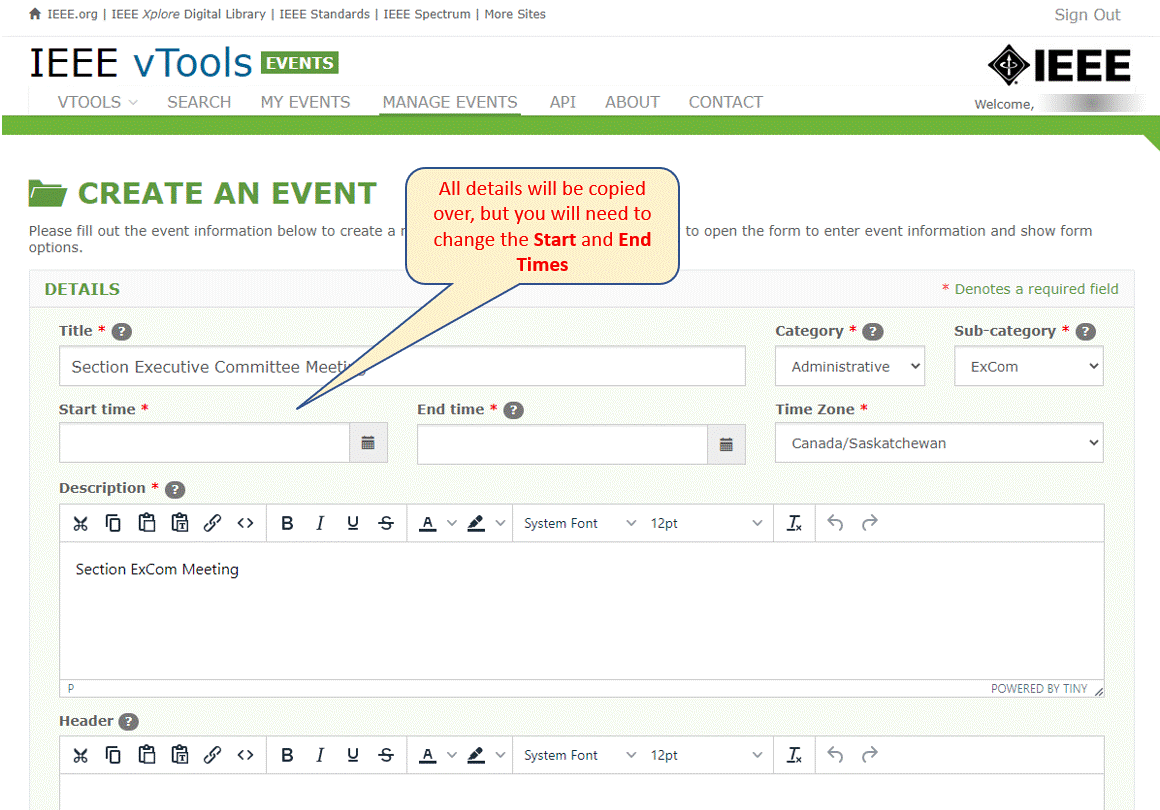Insert link using Description toolbar link icon
The image size is (1160, 810).
[x=212, y=524]
